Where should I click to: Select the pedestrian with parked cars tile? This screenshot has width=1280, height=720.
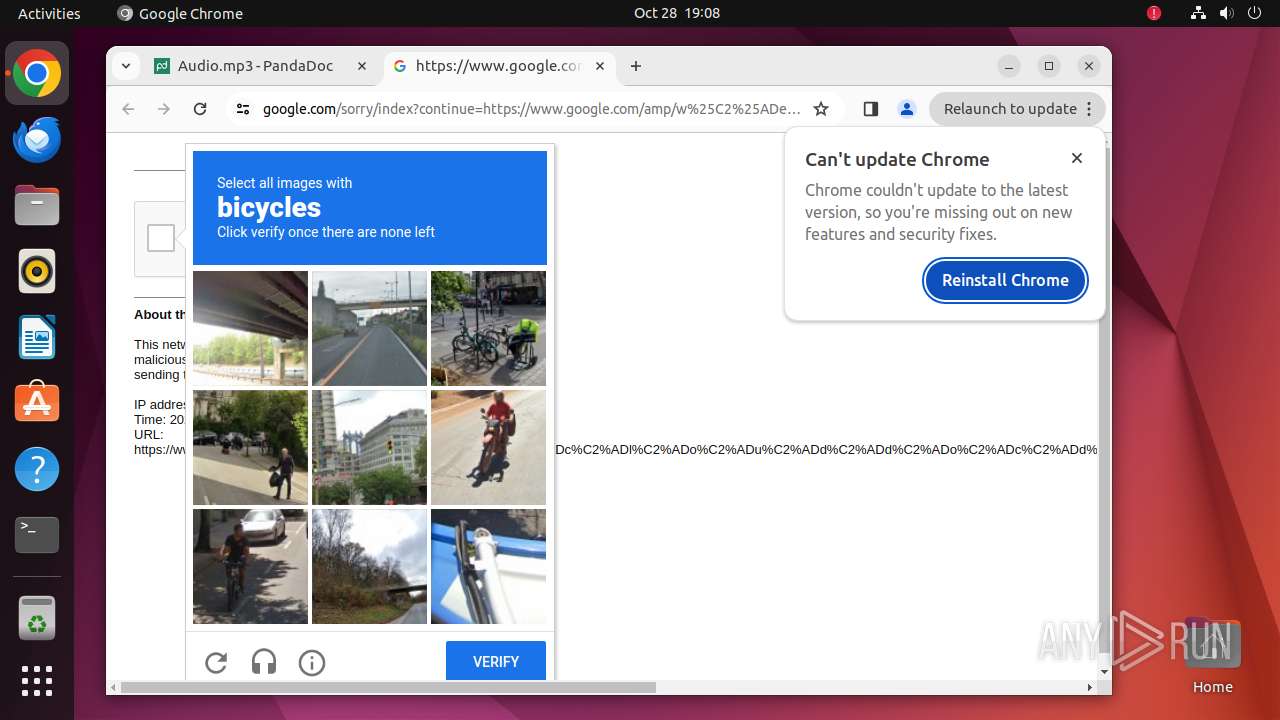point(250,447)
